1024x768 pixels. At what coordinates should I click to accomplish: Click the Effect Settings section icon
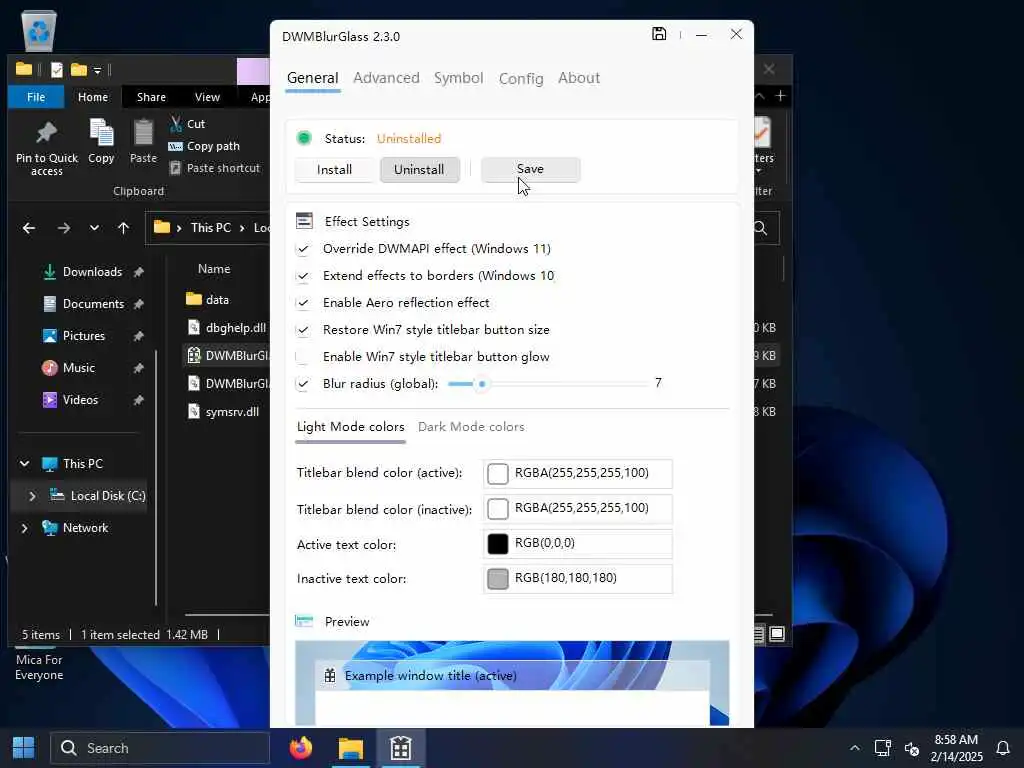tap(304, 221)
